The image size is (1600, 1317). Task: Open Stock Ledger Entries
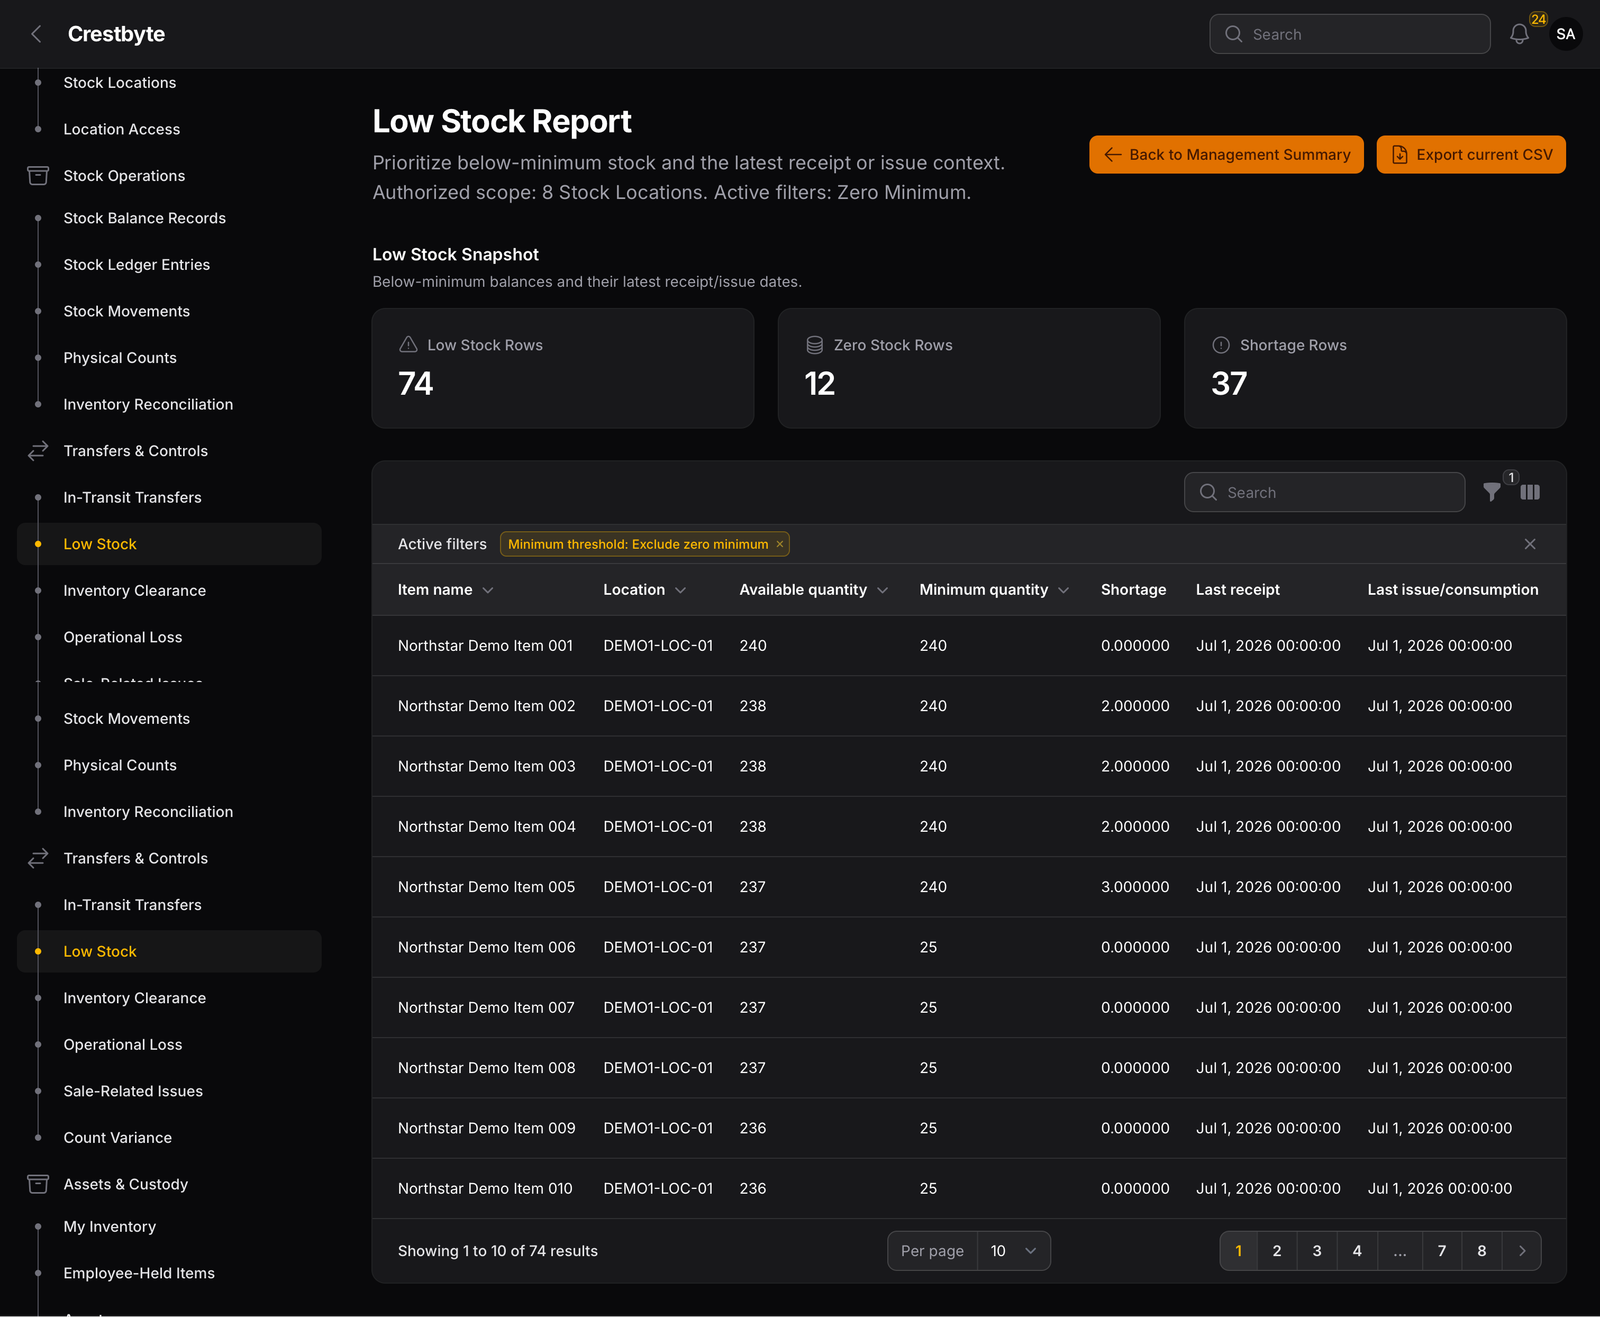click(x=137, y=265)
